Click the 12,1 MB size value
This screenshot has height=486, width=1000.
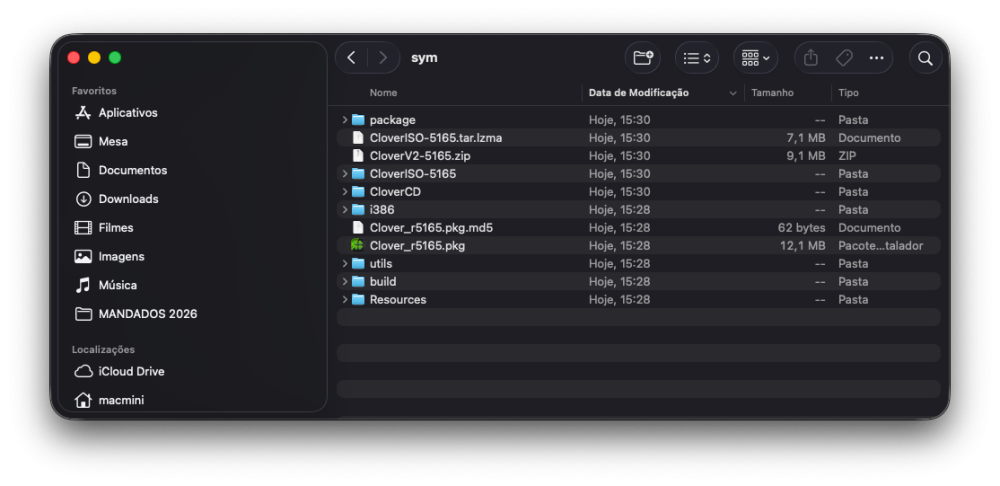pos(802,246)
